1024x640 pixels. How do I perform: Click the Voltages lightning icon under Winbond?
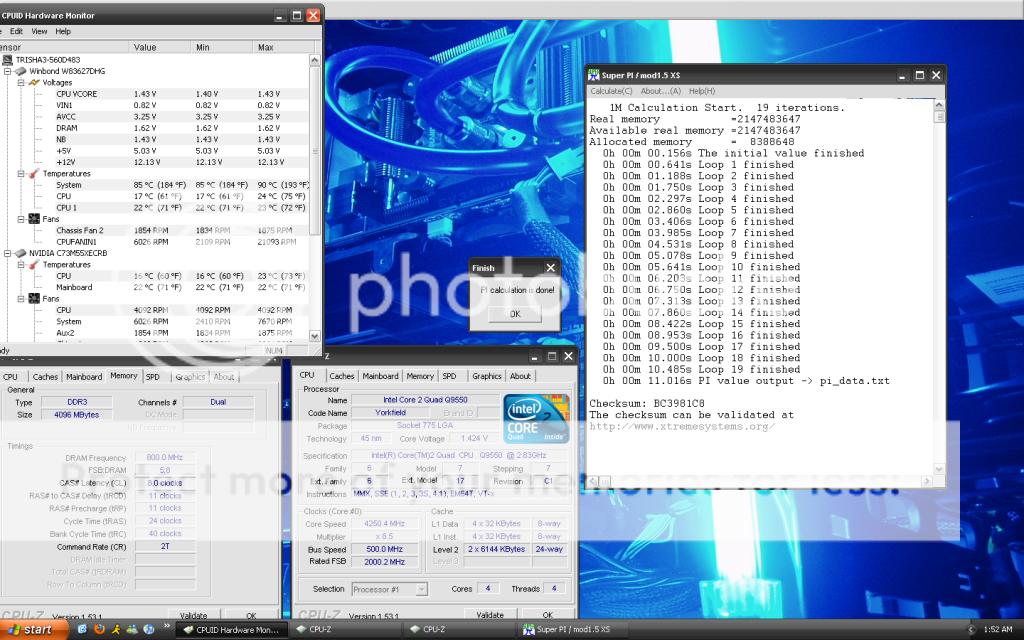[34, 83]
